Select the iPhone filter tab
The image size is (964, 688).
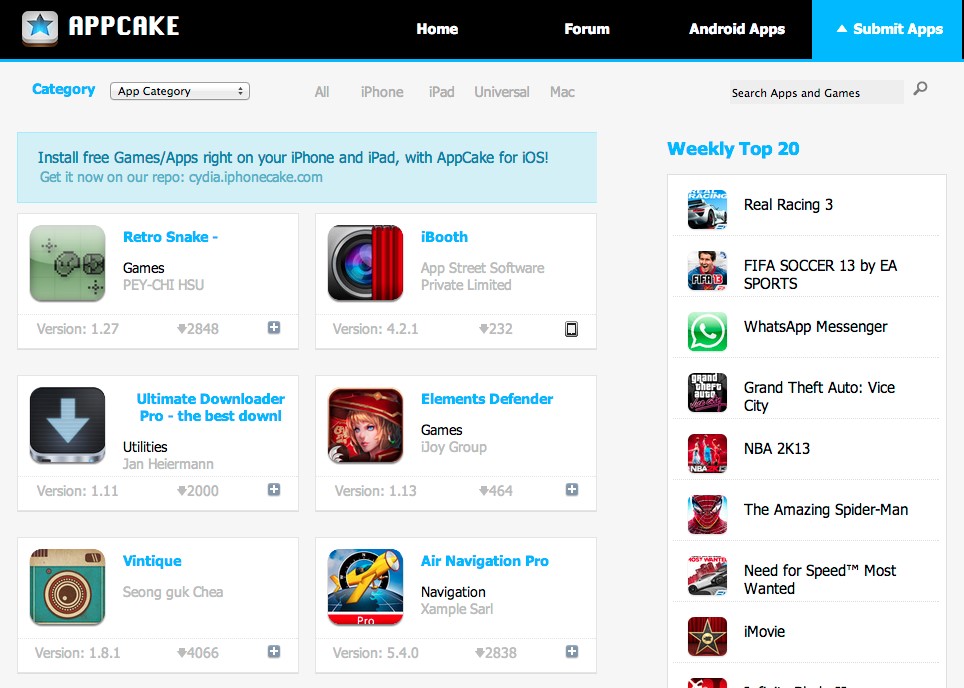click(382, 92)
